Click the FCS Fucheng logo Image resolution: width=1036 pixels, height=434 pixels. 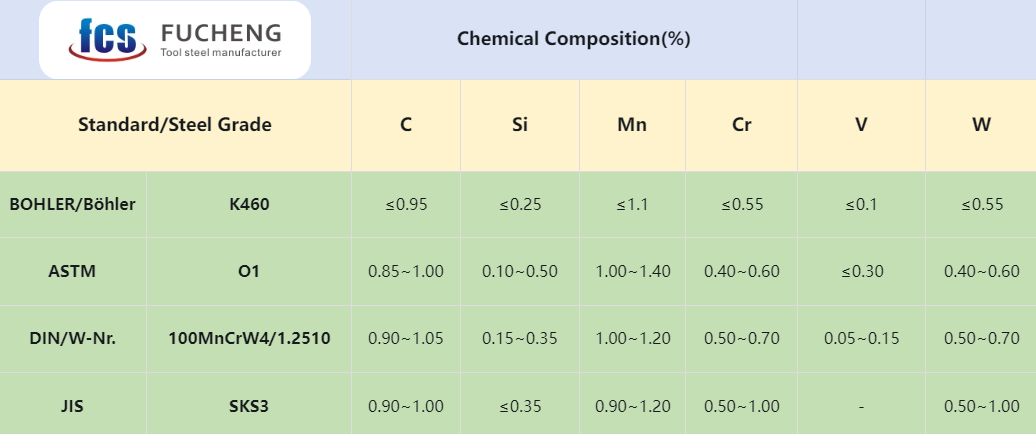point(175,40)
